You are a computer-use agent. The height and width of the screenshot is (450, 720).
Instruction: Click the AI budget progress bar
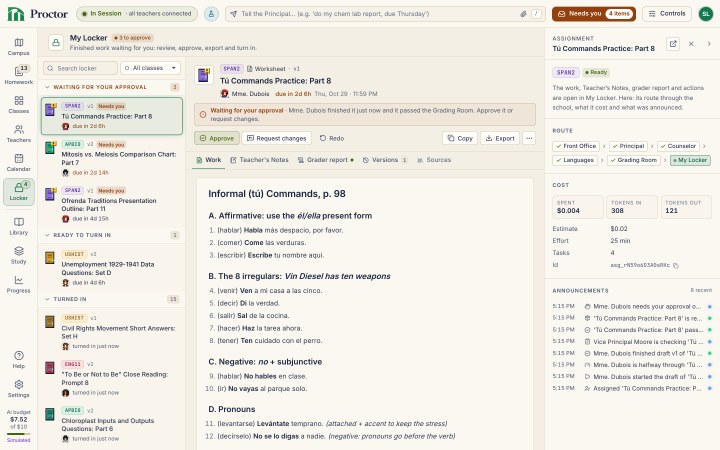[x=18, y=434]
